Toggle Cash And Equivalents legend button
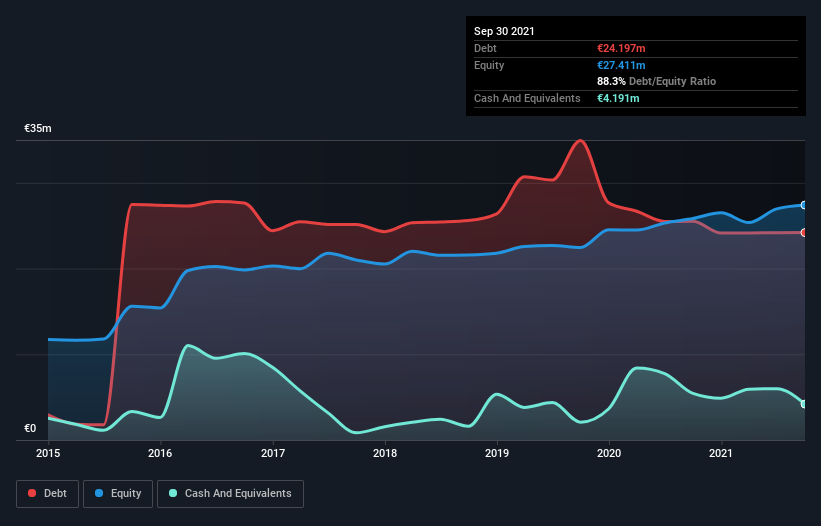Screen dimensions: 821x526 [x=230, y=494]
